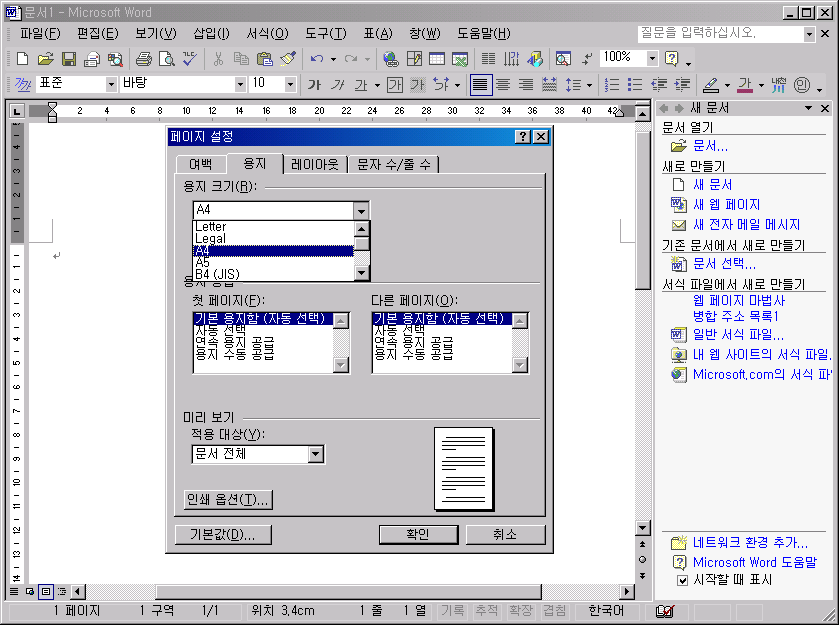Open the style 표준 dropdown

tap(111, 84)
